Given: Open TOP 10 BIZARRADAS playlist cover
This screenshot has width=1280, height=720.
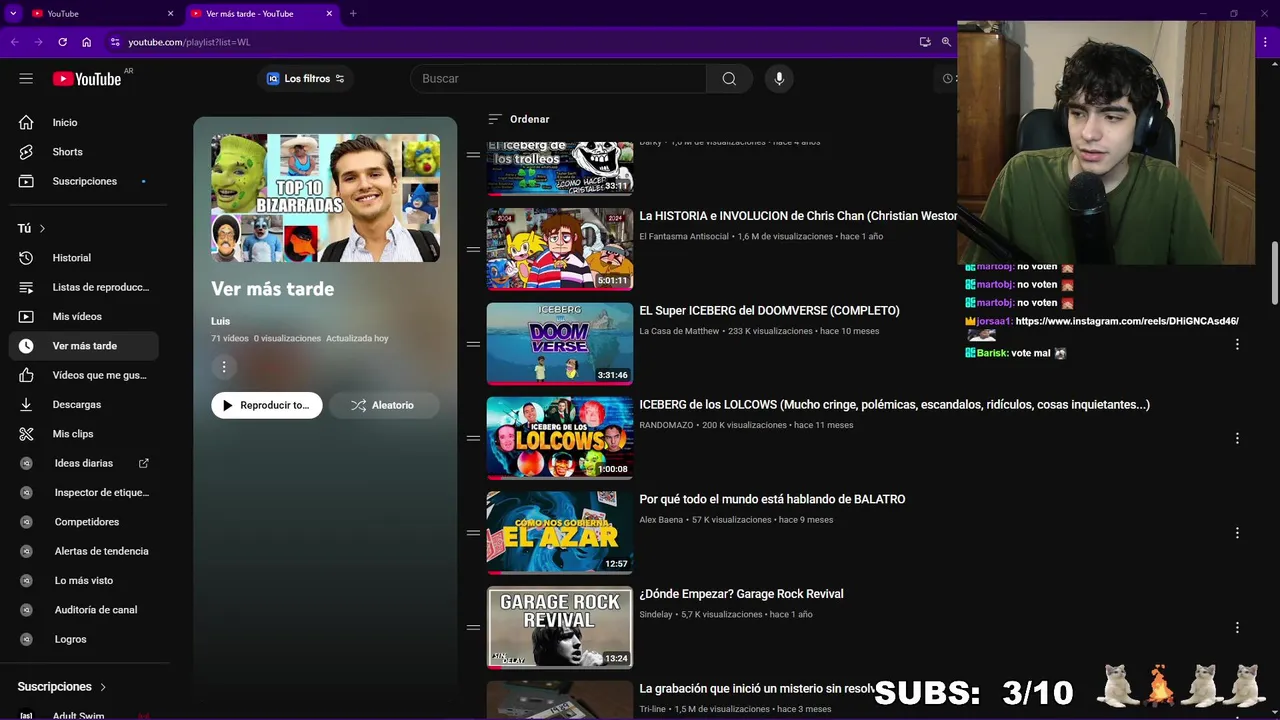Looking at the screenshot, I should point(325,198).
